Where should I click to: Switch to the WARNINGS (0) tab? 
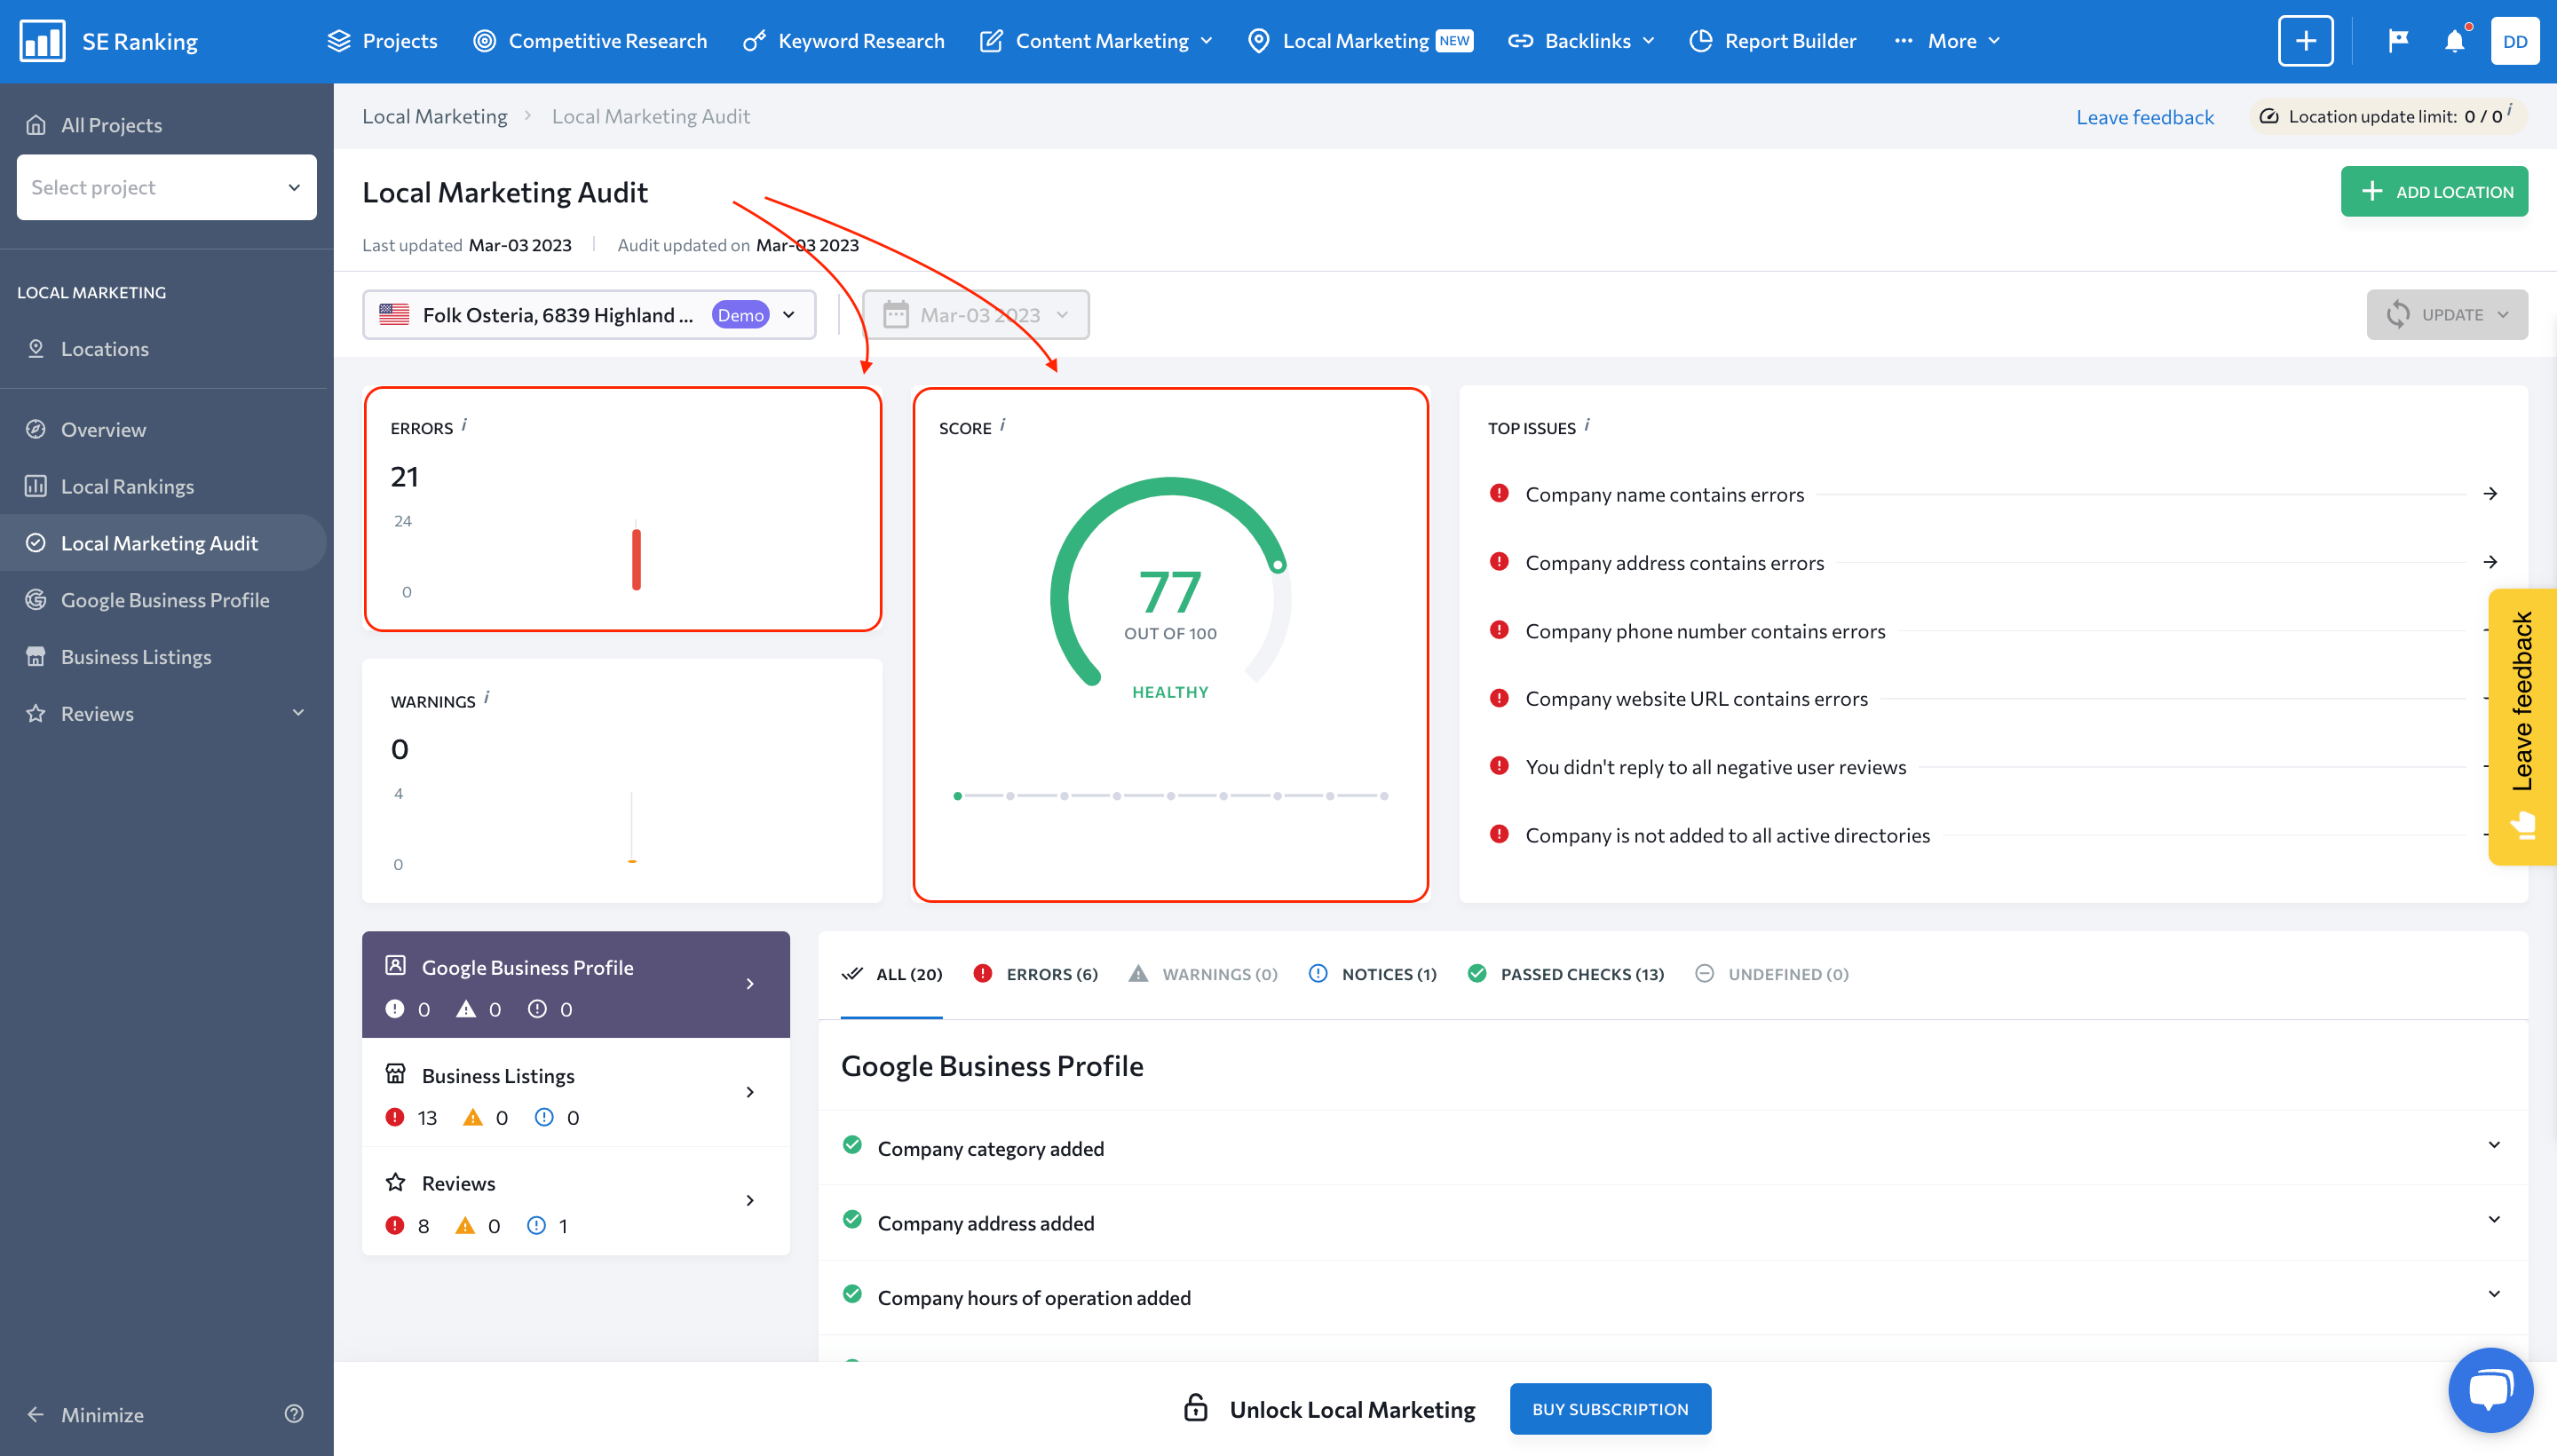pos(1203,974)
